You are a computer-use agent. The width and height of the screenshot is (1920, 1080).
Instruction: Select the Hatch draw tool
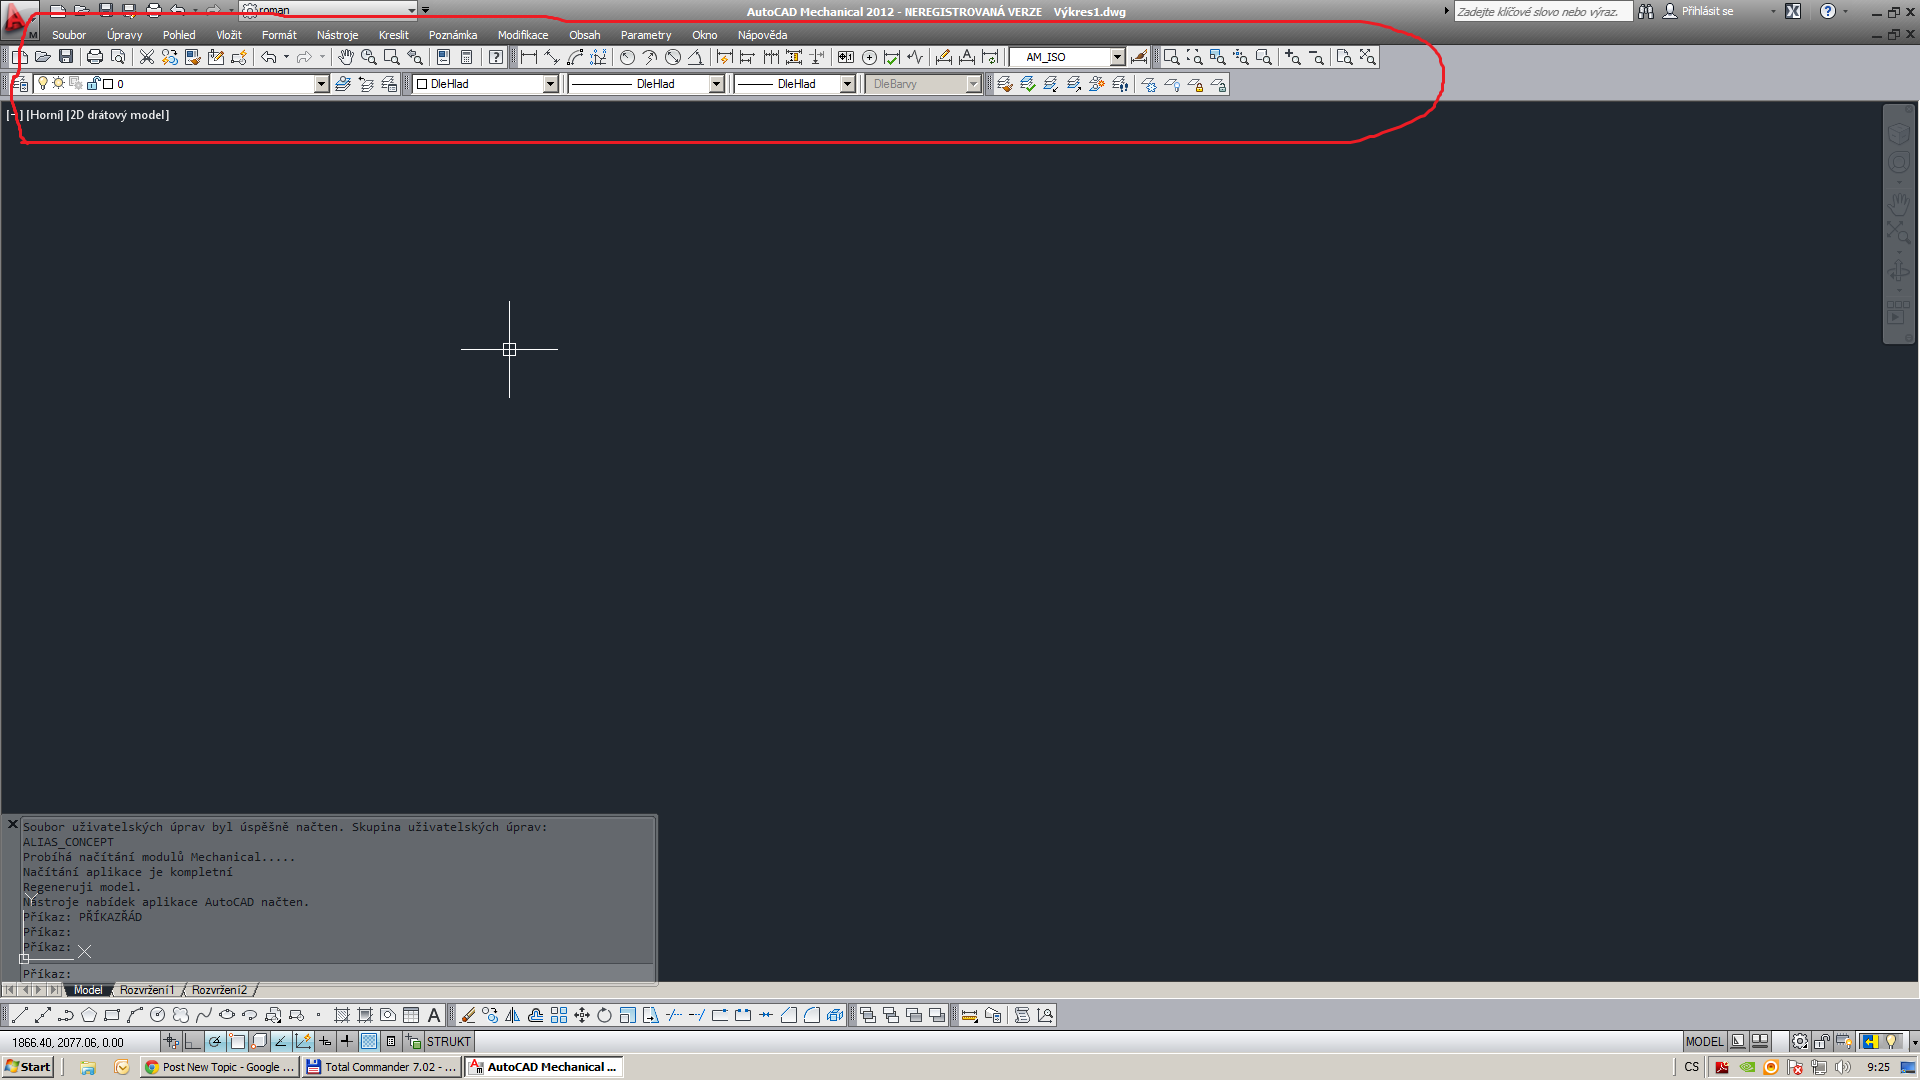342,1015
